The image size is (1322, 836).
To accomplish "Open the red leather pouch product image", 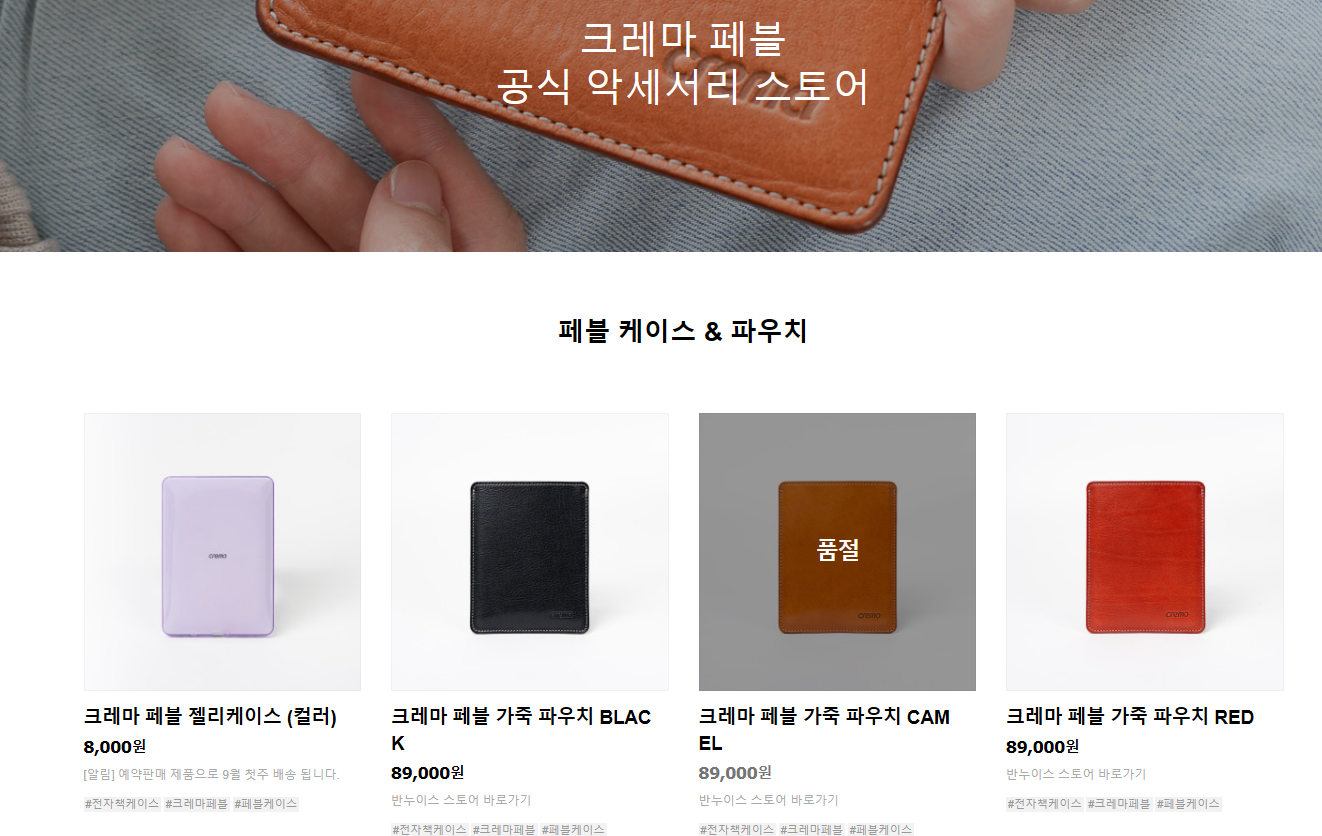I will 1145,552.
